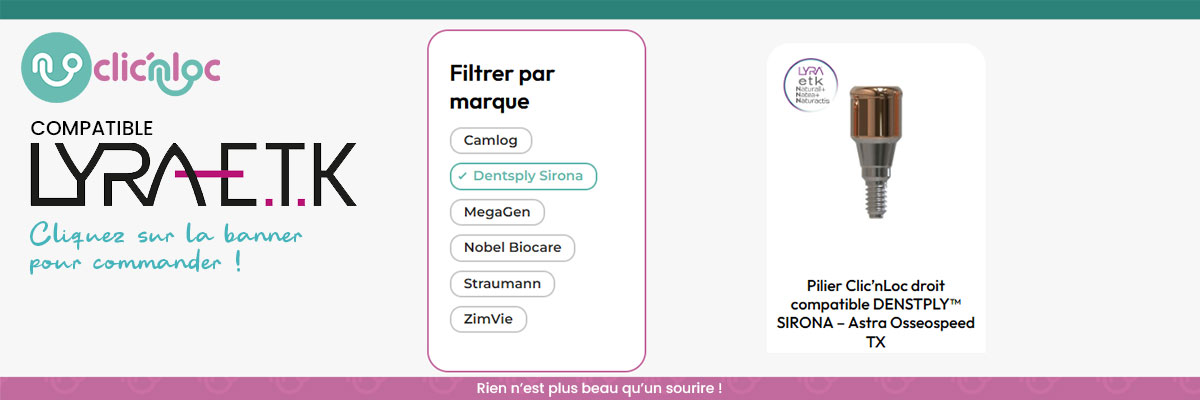Click the checkmark icon in Dentsply Sirona chip
The width and height of the screenshot is (1200, 400).
pos(463,176)
